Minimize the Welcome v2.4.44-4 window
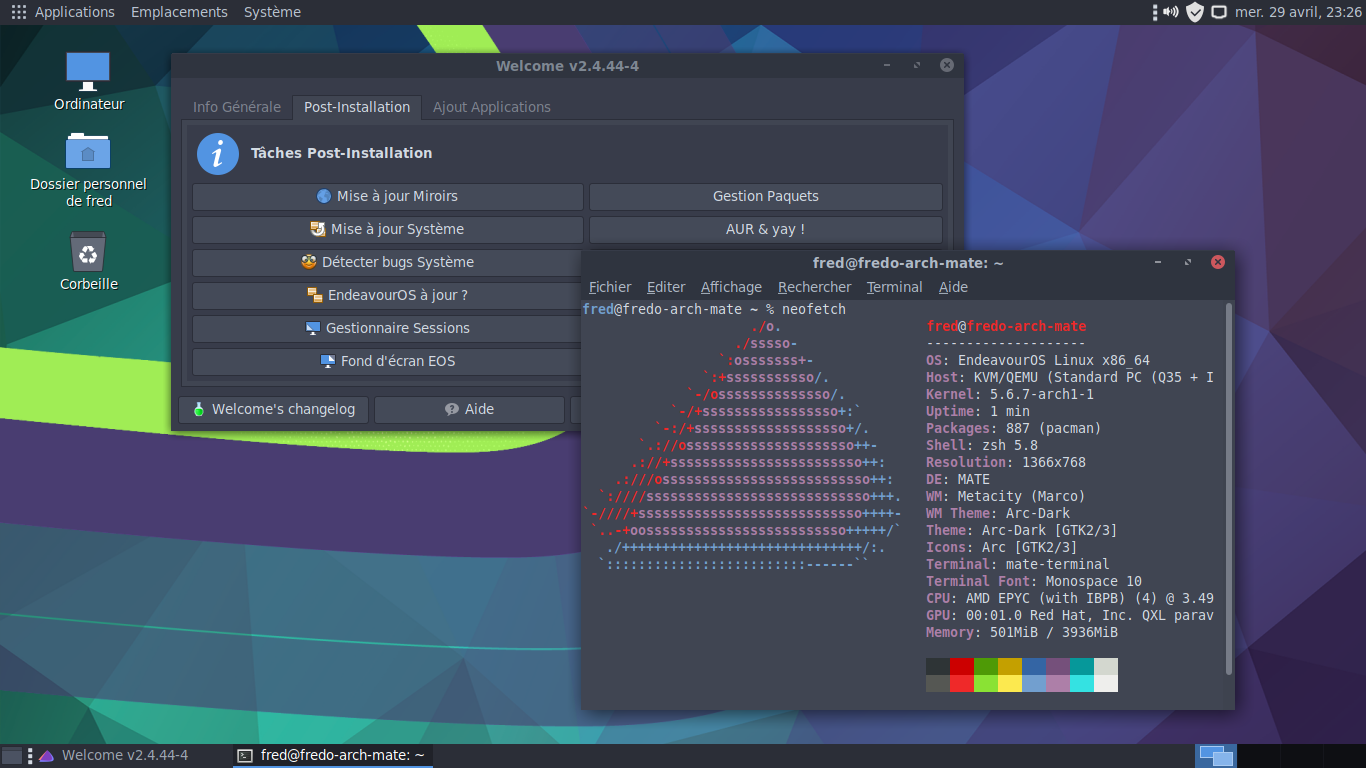This screenshot has height=768, width=1366. coord(887,65)
